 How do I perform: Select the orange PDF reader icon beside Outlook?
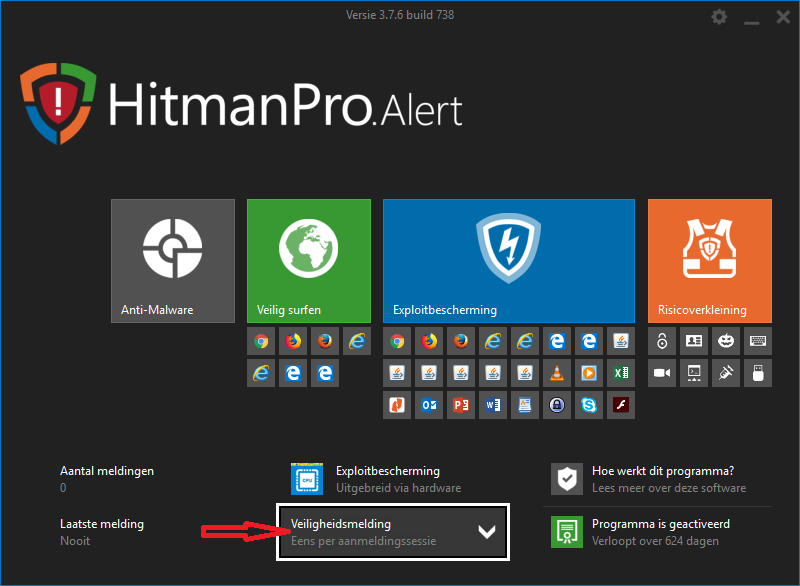point(397,405)
